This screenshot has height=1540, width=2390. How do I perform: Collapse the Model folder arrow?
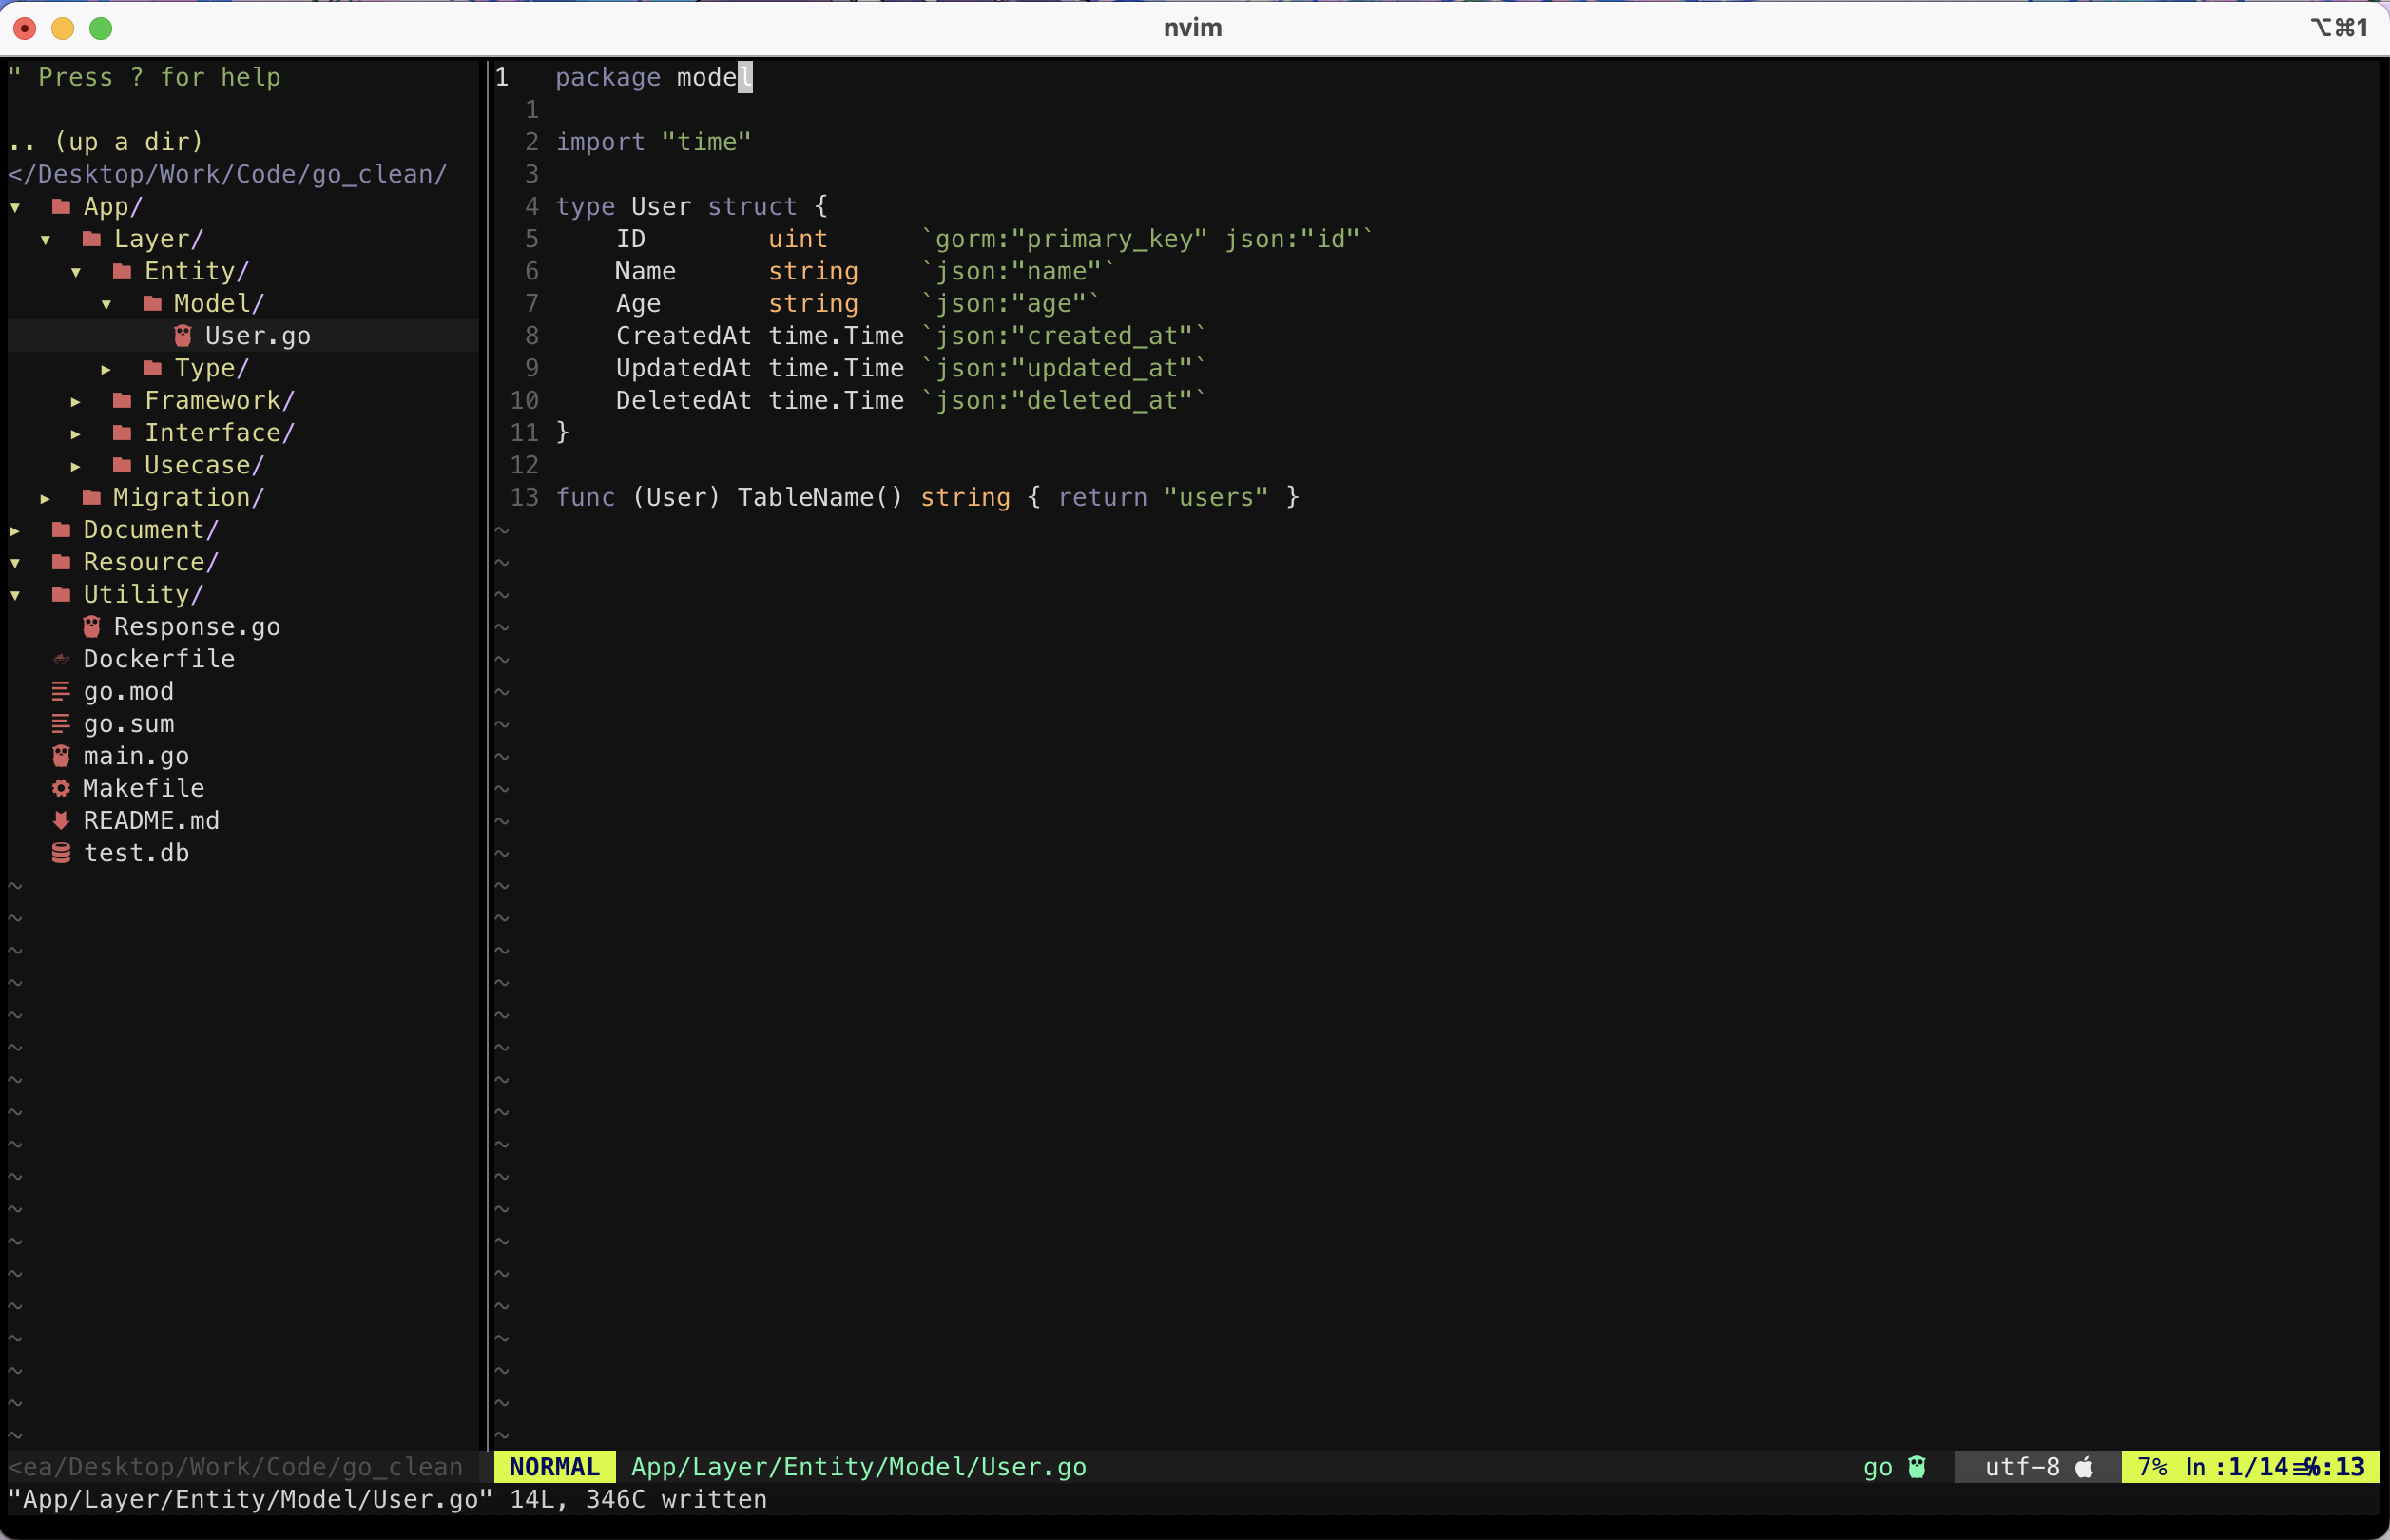[x=106, y=304]
